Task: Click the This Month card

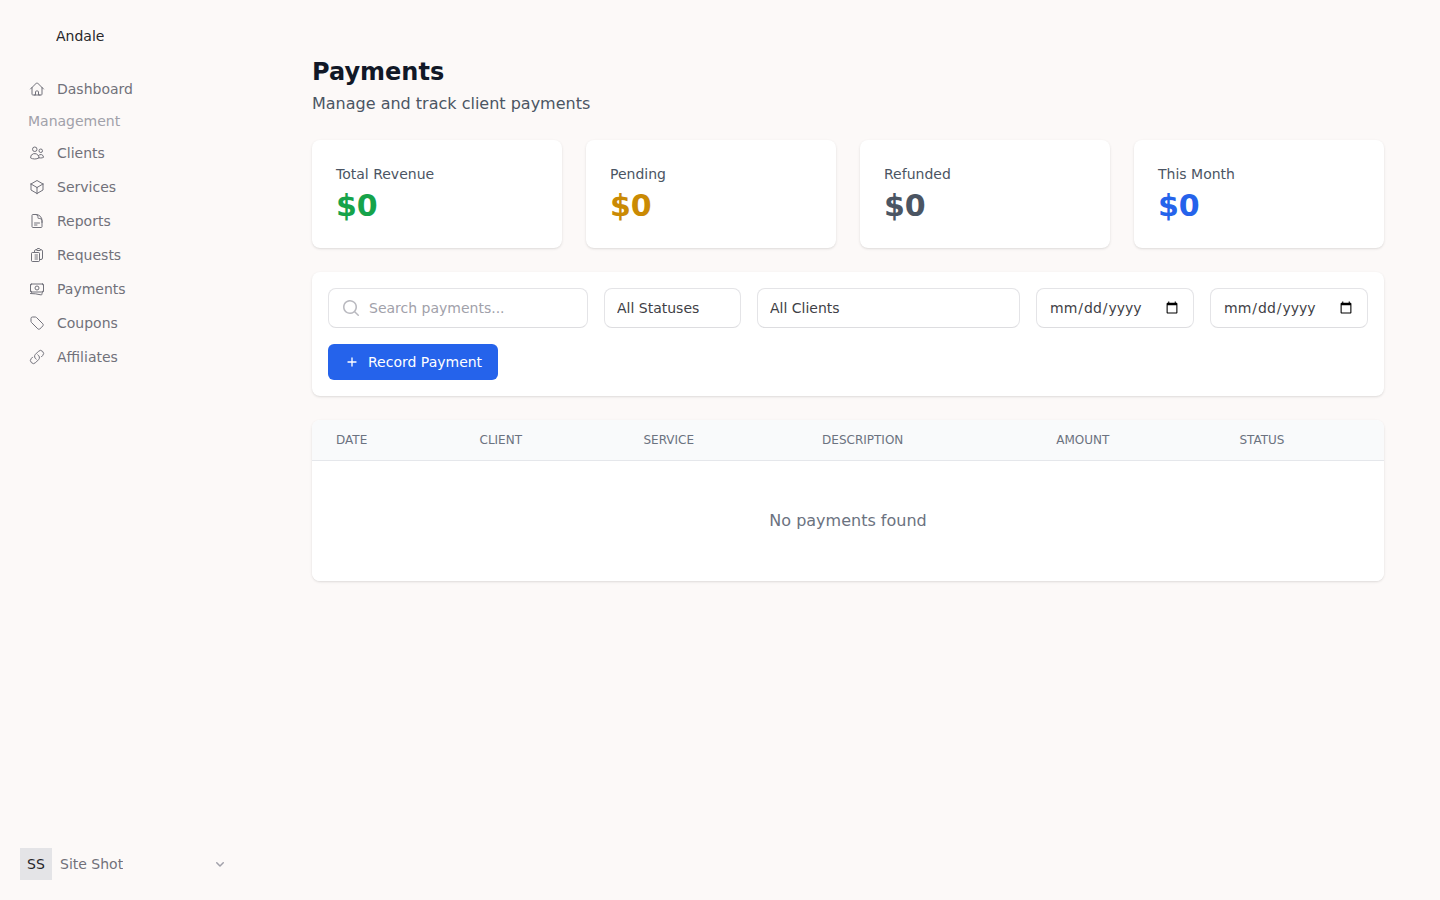Action: pos(1259,194)
